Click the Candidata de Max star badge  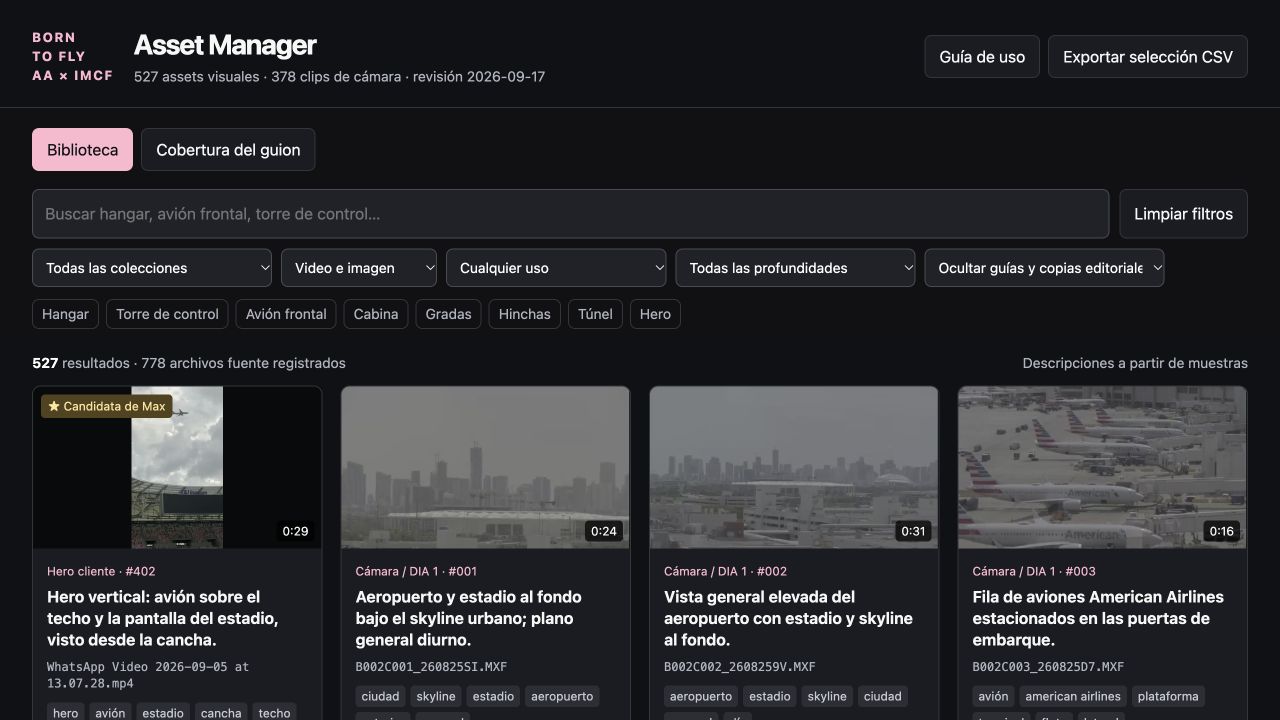pyautogui.click(x=107, y=407)
